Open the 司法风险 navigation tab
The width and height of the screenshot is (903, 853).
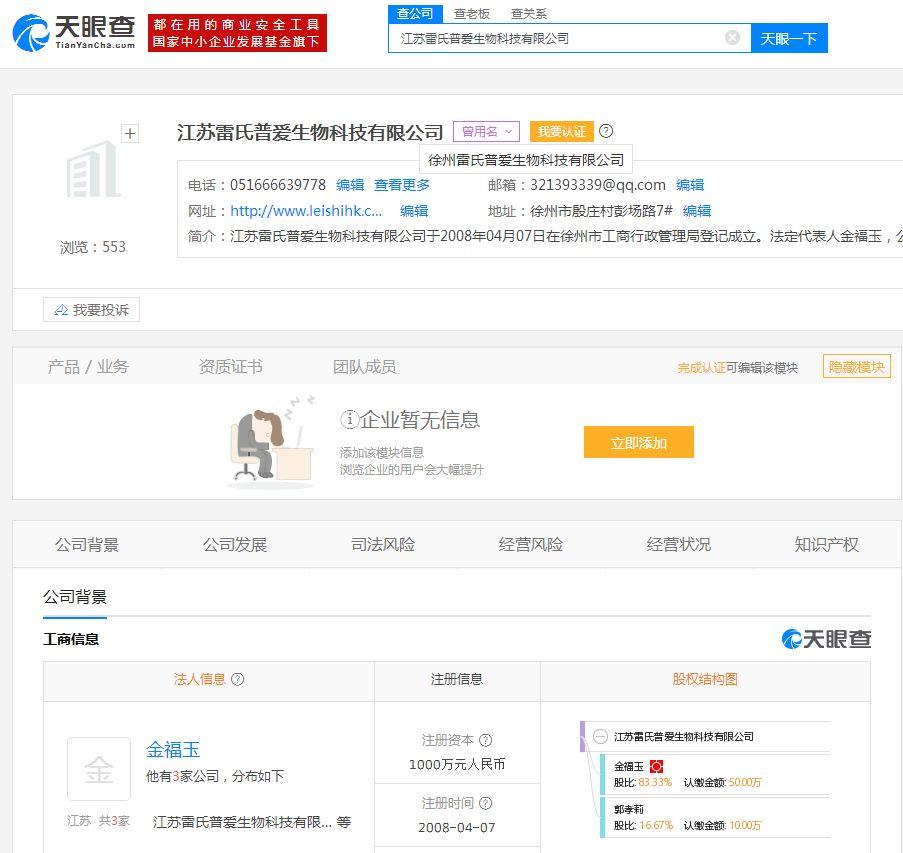click(x=383, y=544)
